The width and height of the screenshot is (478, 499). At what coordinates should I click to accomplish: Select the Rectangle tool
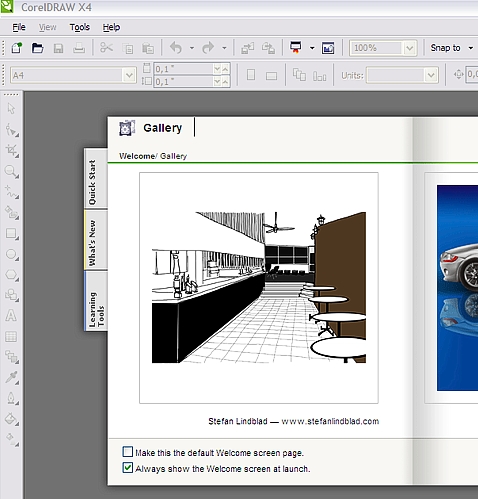click(12, 234)
